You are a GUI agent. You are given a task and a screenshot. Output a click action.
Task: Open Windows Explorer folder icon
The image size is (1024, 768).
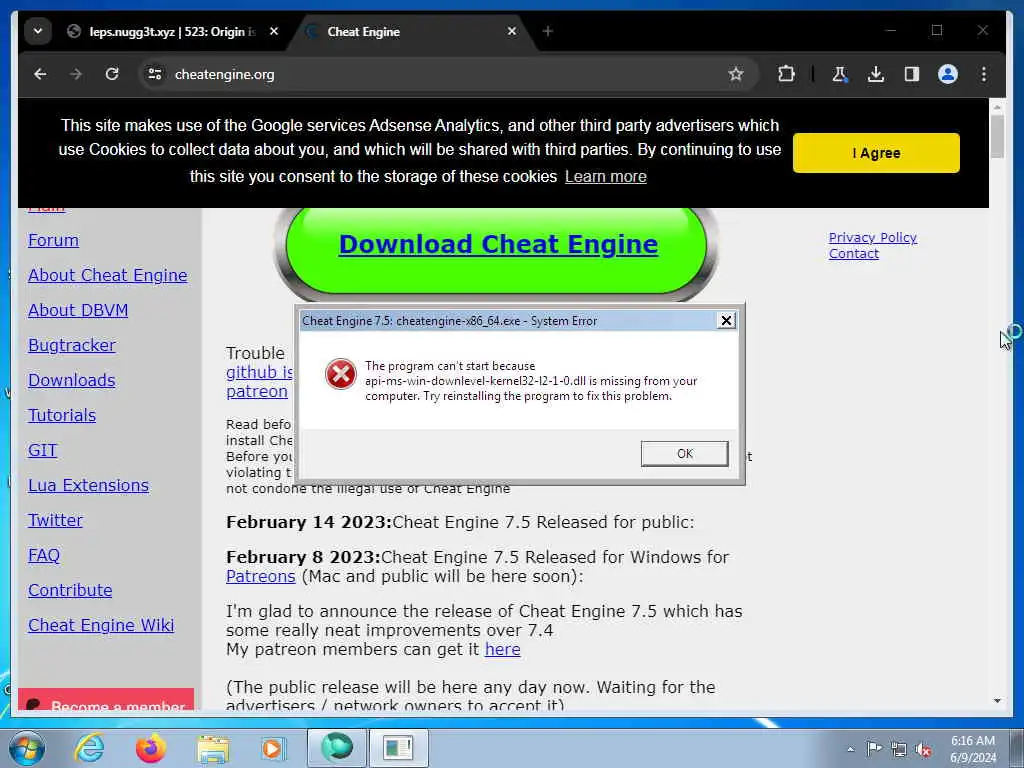coord(213,749)
